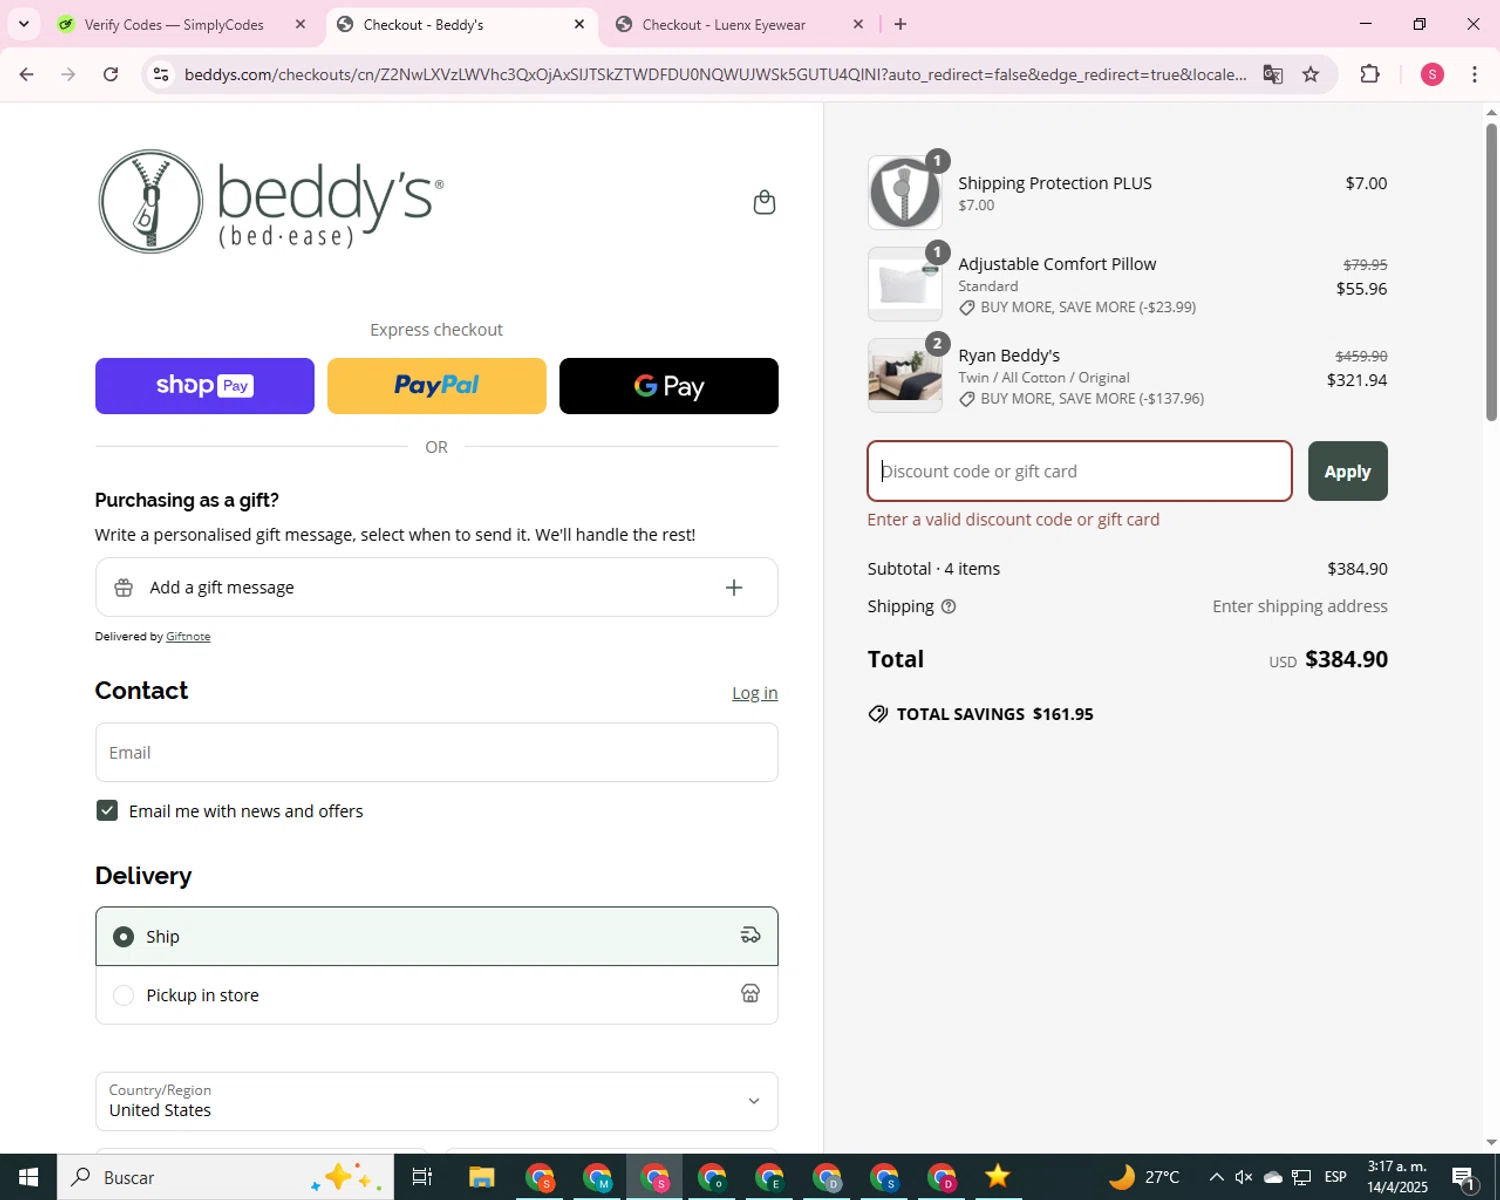
Task: Open Task View on the taskbar
Action: (422, 1177)
